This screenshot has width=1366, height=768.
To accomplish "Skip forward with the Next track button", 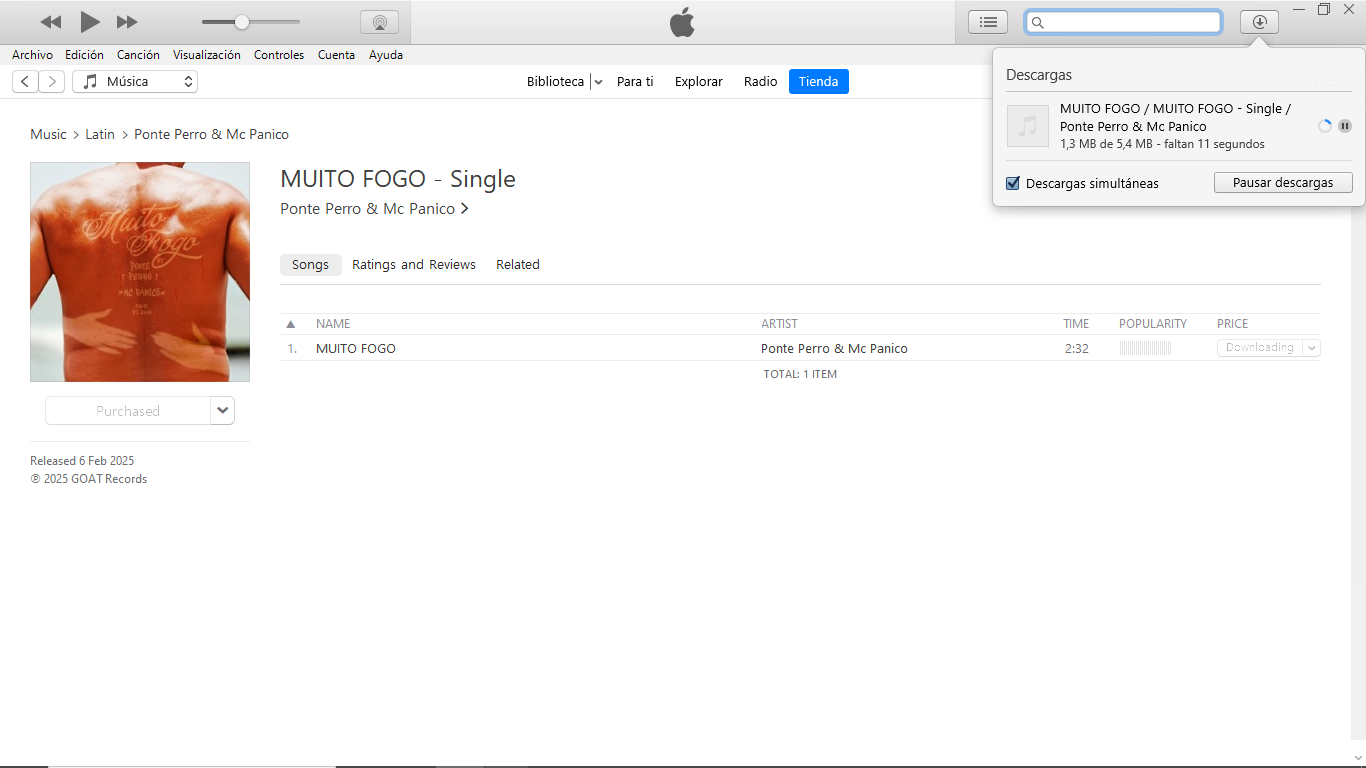I will pos(127,22).
